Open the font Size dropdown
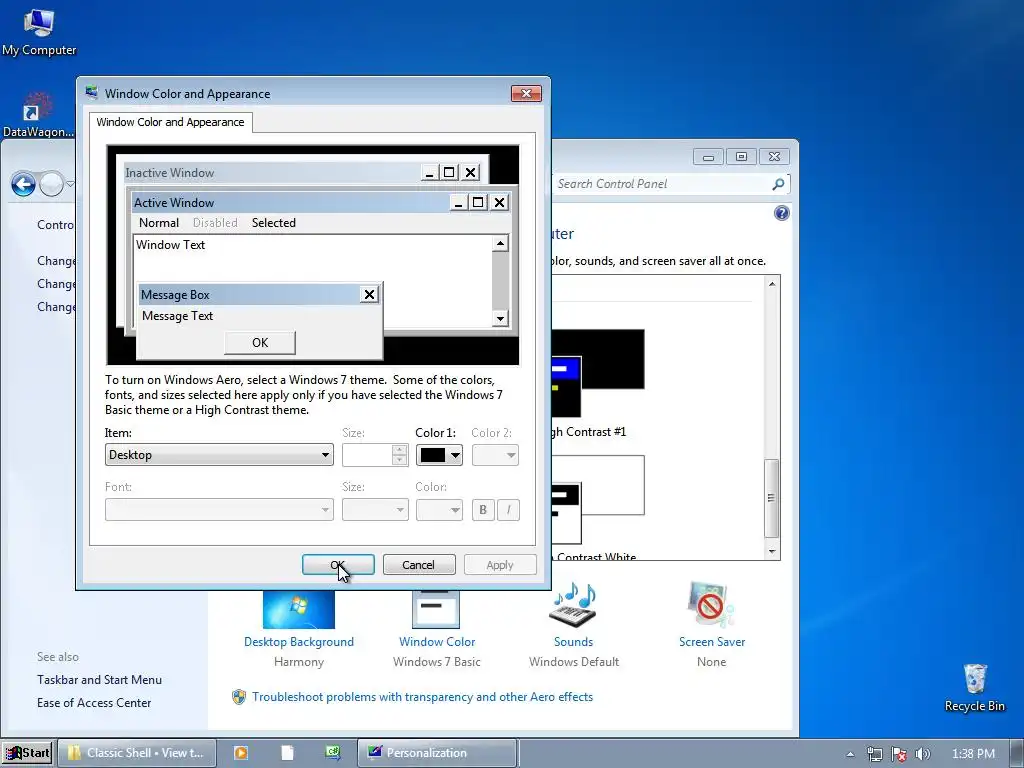Screen dimensions: 1024x768 [375, 509]
